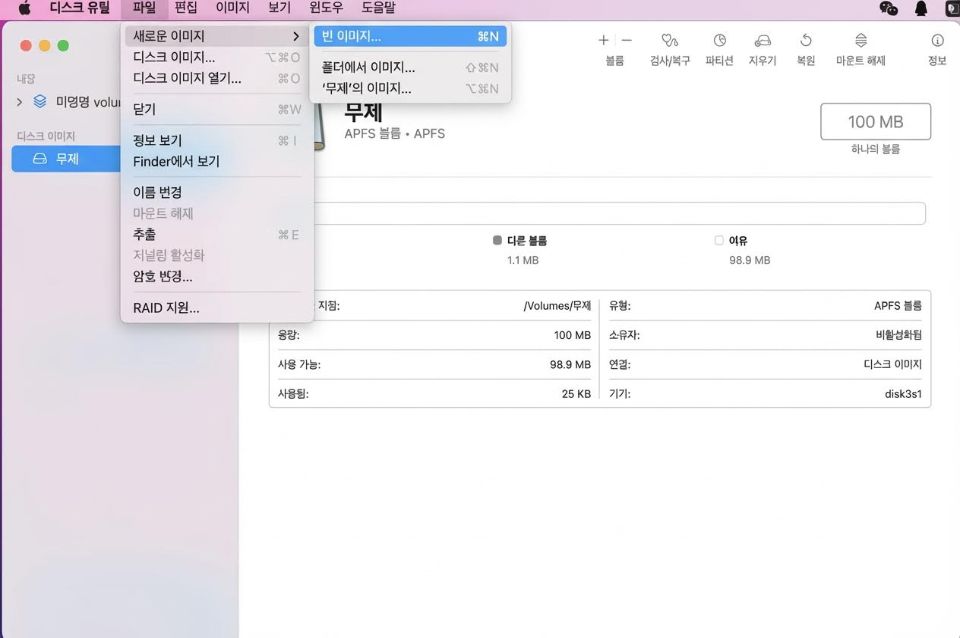Click the 100 MB capacity button
Image resolution: width=960 pixels, height=638 pixels.
(875, 121)
